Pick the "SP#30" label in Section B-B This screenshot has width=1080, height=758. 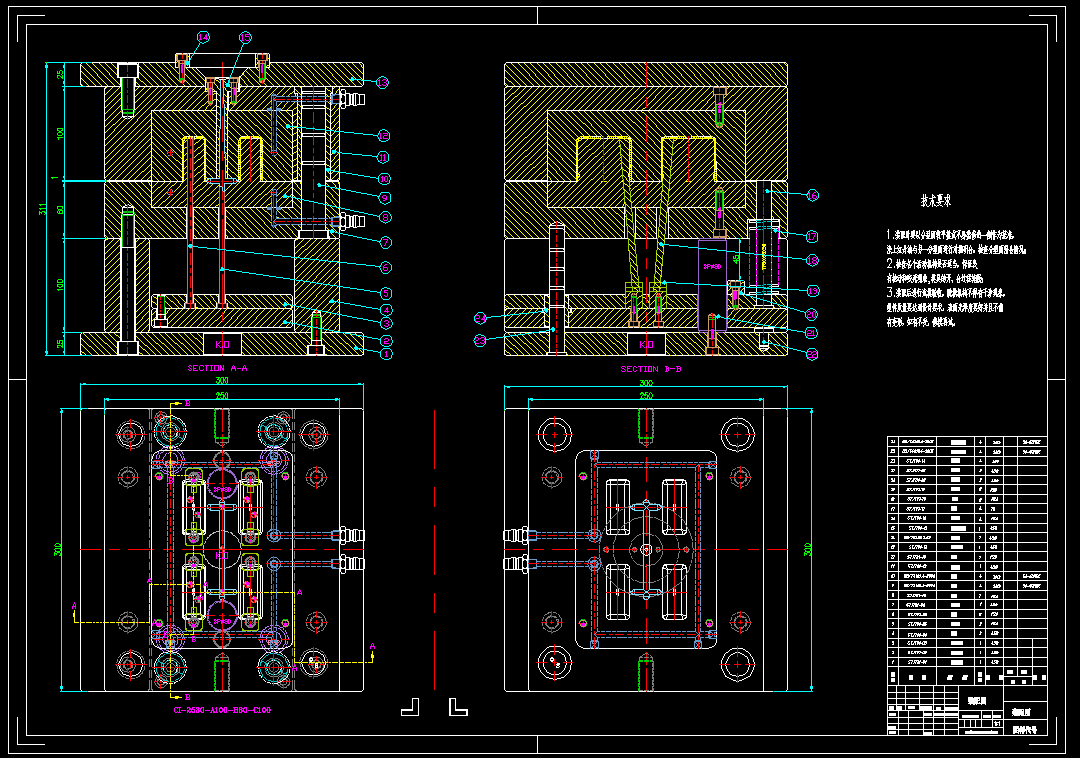click(x=712, y=266)
